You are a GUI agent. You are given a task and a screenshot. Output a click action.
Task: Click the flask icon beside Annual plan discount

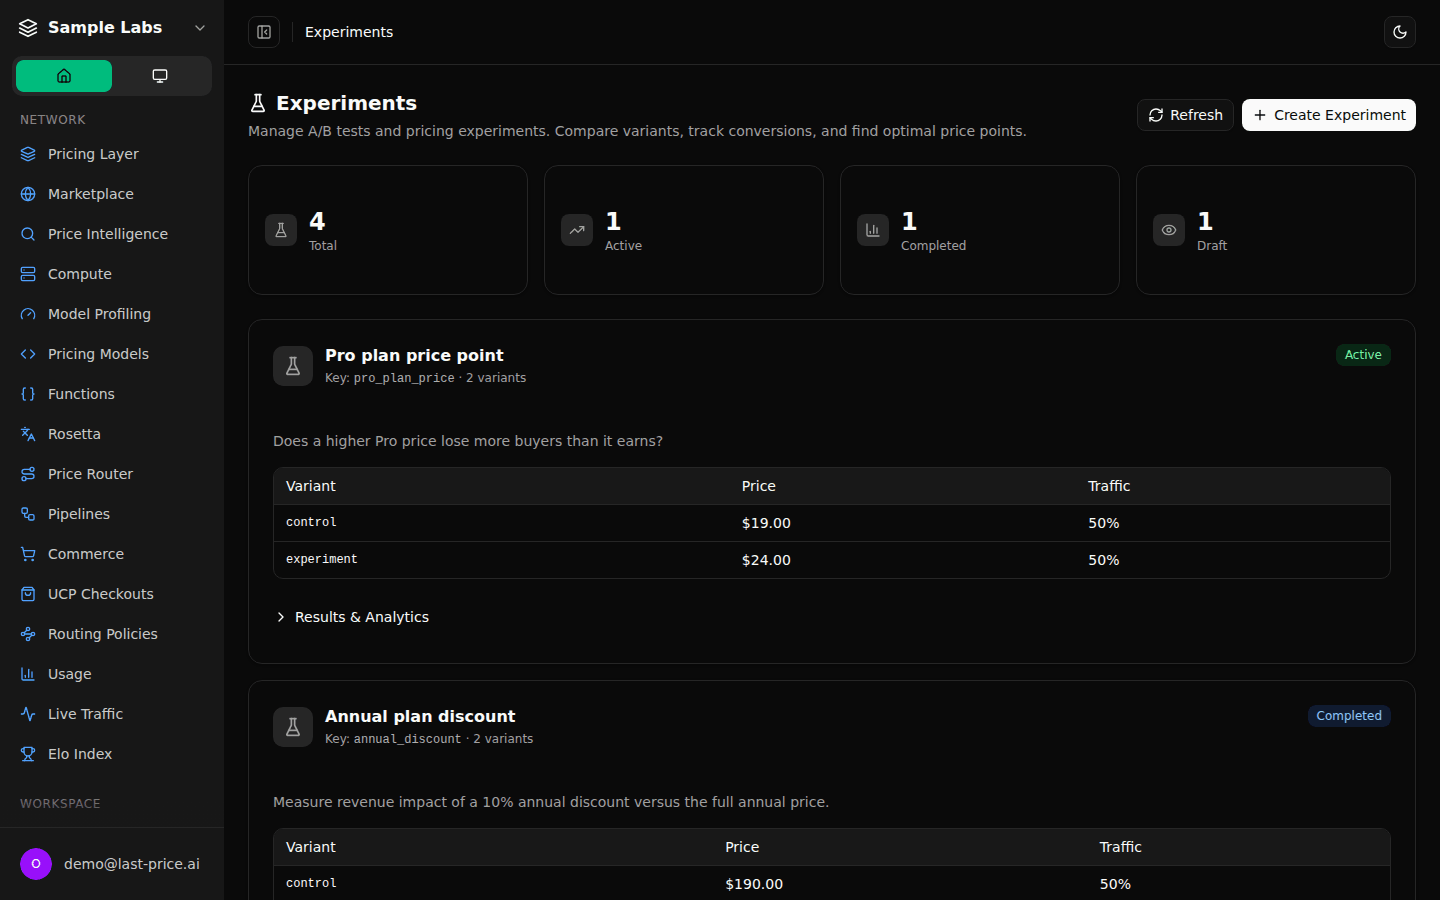[x=293, y=727]
